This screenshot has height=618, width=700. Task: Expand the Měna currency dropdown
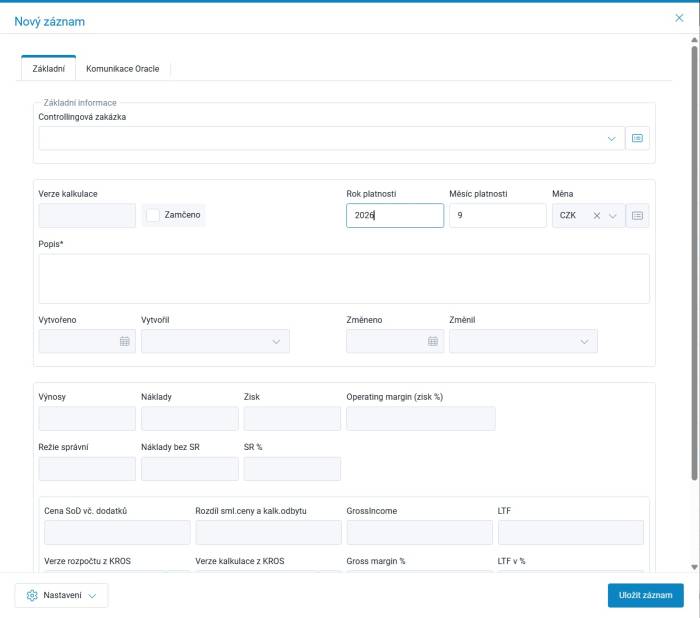point(613,216)
